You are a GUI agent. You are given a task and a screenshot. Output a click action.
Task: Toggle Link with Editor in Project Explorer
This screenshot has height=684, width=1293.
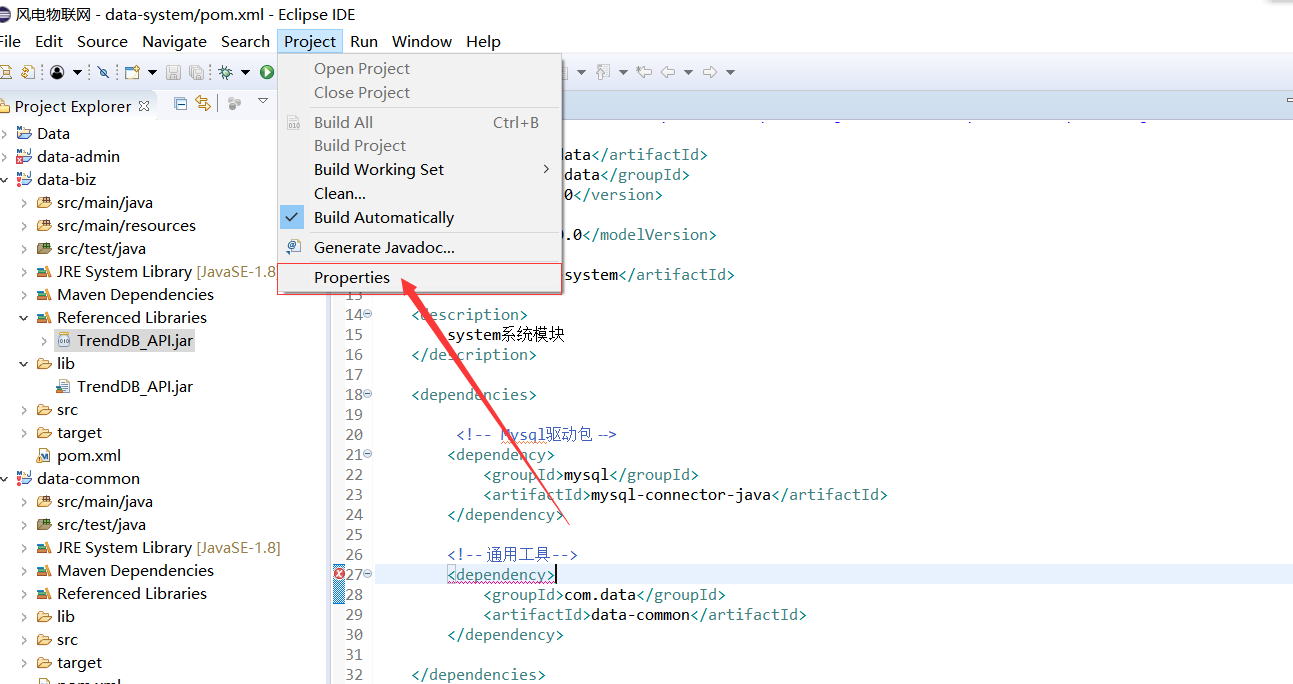[x=205, y=103]
